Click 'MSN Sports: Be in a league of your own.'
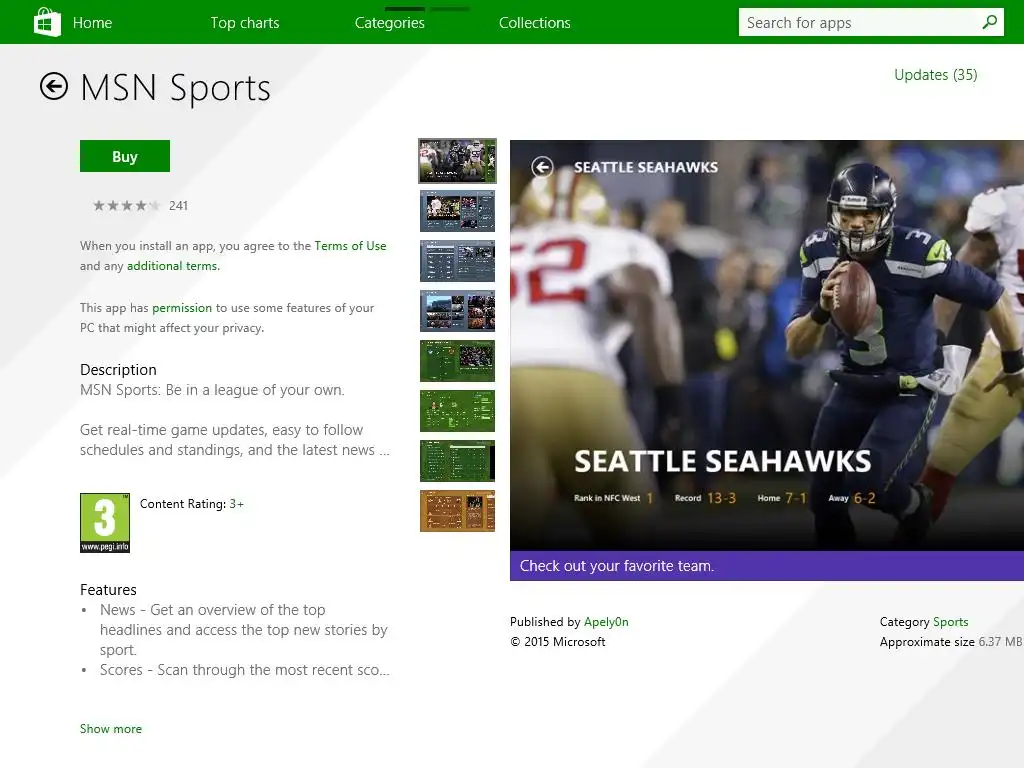The height and width of the screenshot is (768, 1024). (x=212, y=390)
